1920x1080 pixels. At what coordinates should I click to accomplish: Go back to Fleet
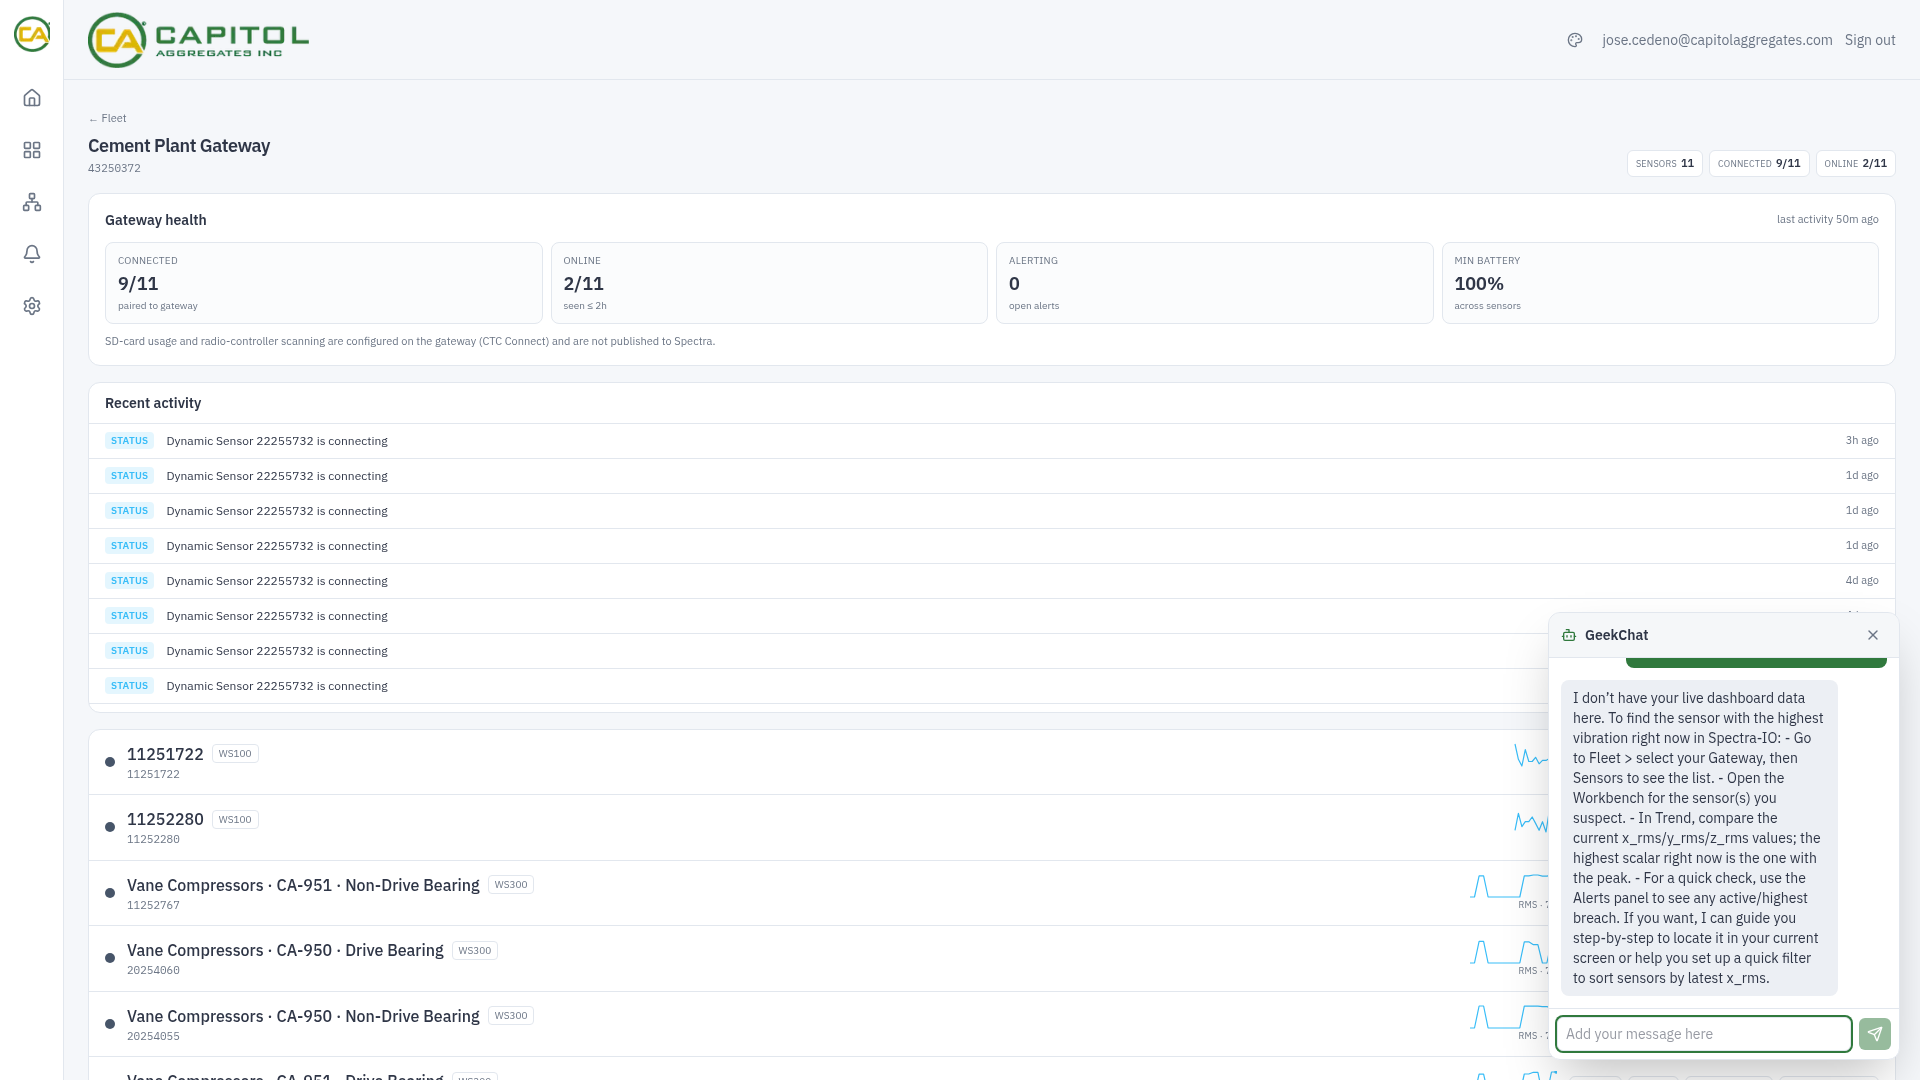pyautogui.click(x=107, y=118)
